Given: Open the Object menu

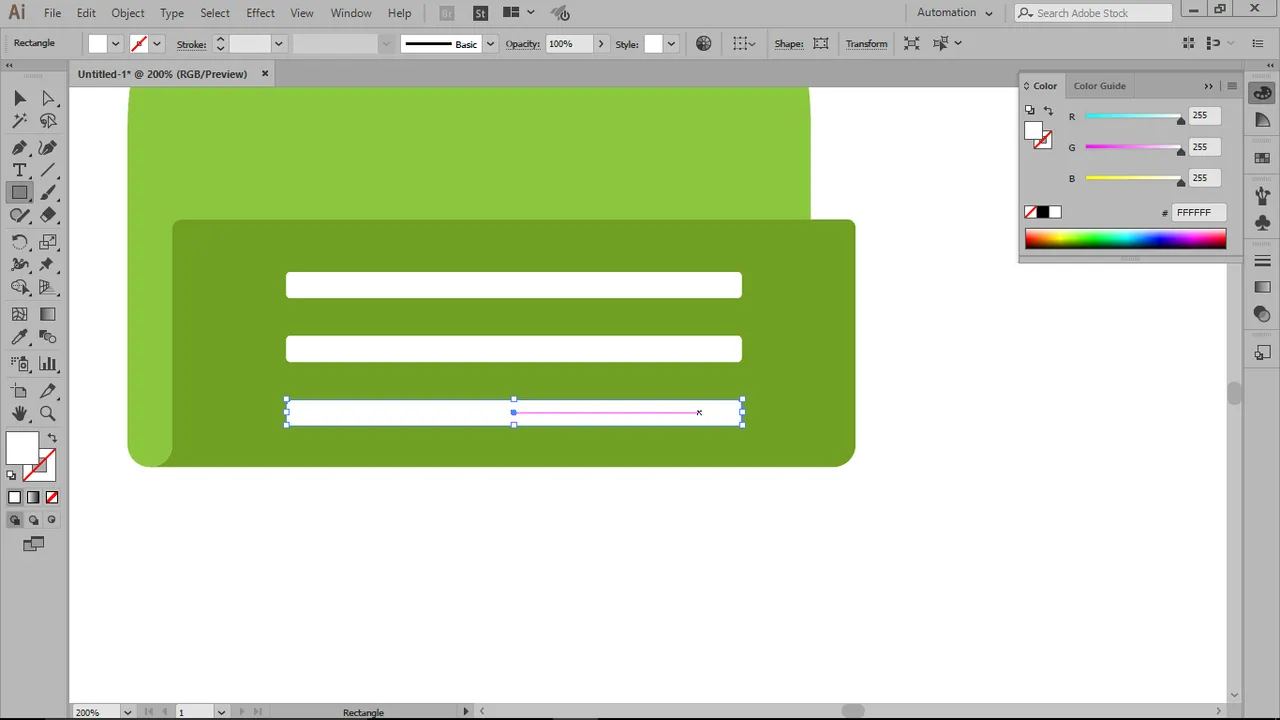Looking at the screenshot, I should (x=127, y=13).
